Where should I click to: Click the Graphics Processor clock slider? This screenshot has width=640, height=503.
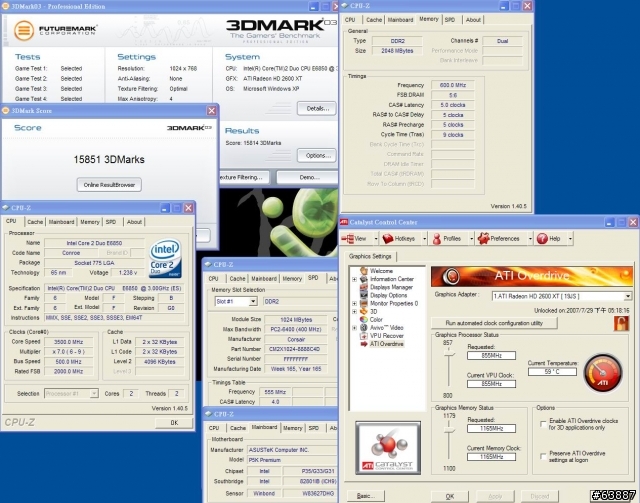449,354
